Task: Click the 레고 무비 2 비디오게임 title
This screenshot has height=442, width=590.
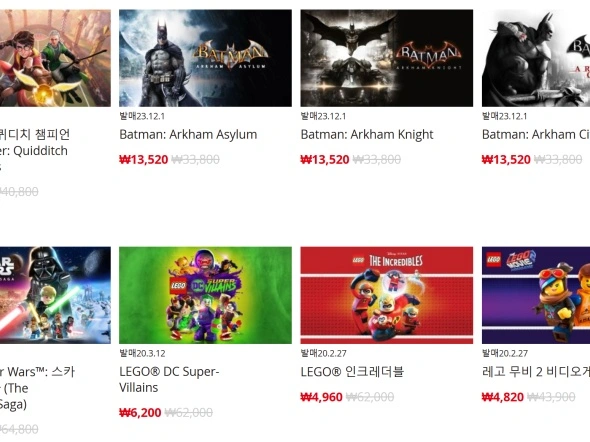Action: (536, 372)
